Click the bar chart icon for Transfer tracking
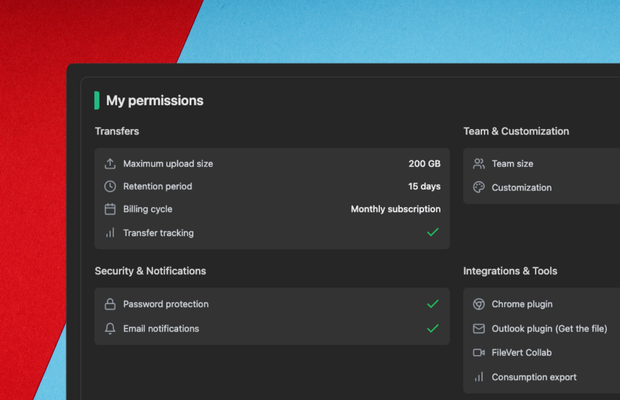 tap(110, 233)
